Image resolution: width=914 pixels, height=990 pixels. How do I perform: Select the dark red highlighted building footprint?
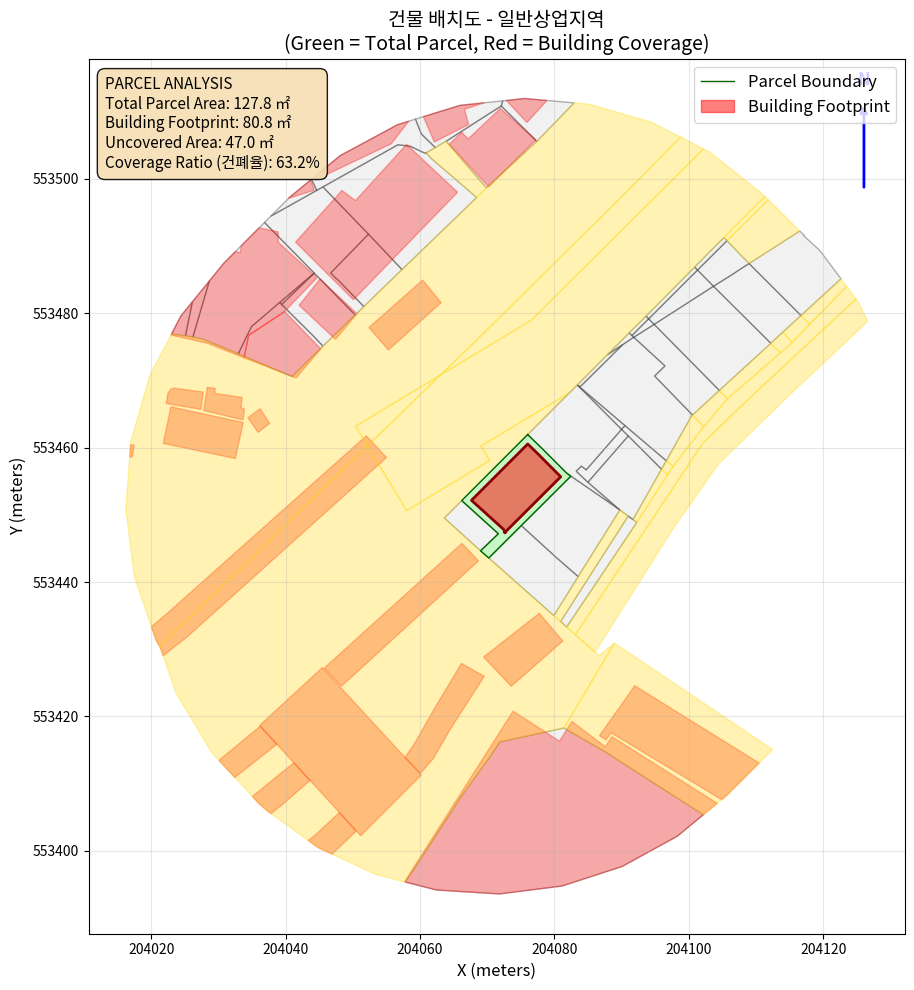(x=516, y=488)
